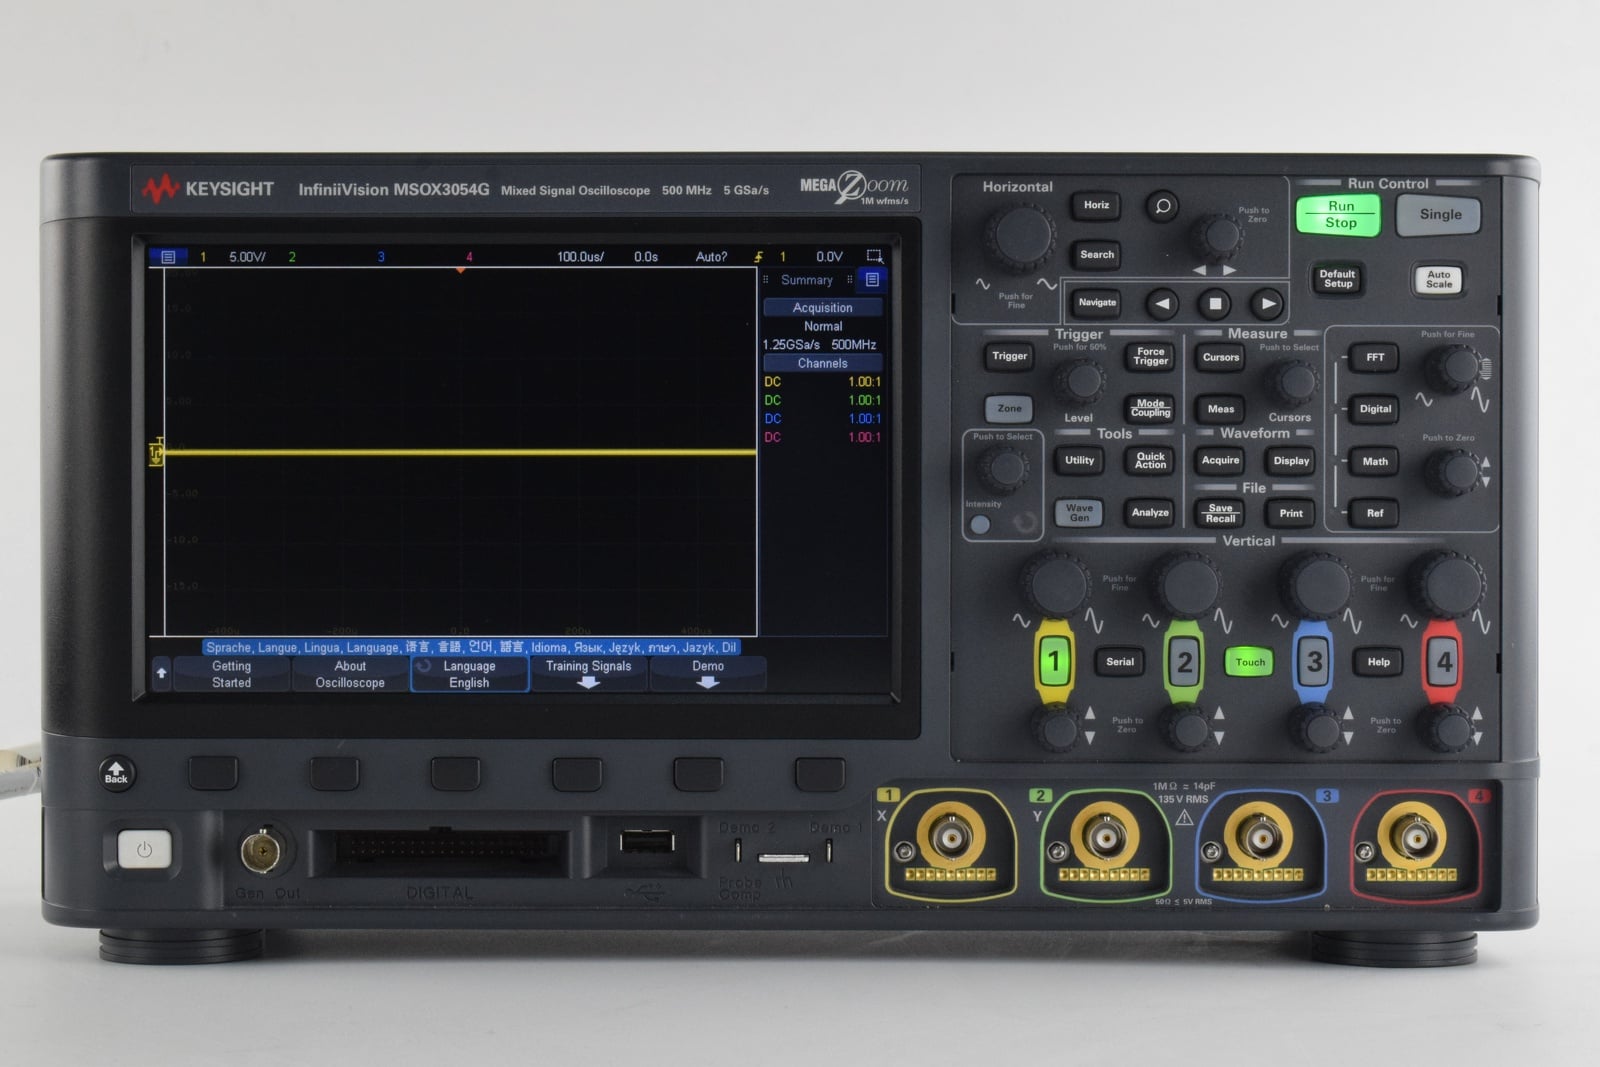Image resolution: width=1600 pixels, height=1067 pixels.
Task: Click the intensity button beside Wave Gen
Action: 980,524
